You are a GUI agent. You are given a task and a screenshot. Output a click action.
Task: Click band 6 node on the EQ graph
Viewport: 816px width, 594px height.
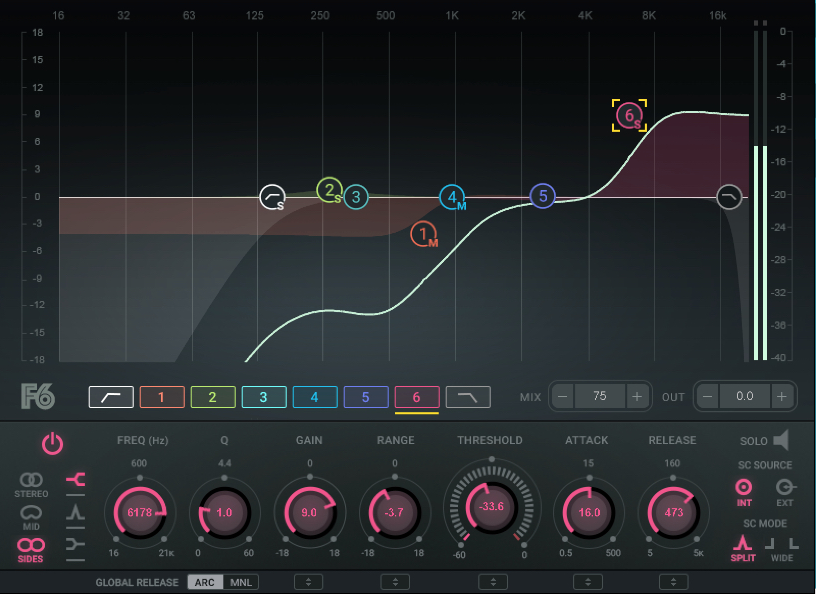[x=630, y=116]
